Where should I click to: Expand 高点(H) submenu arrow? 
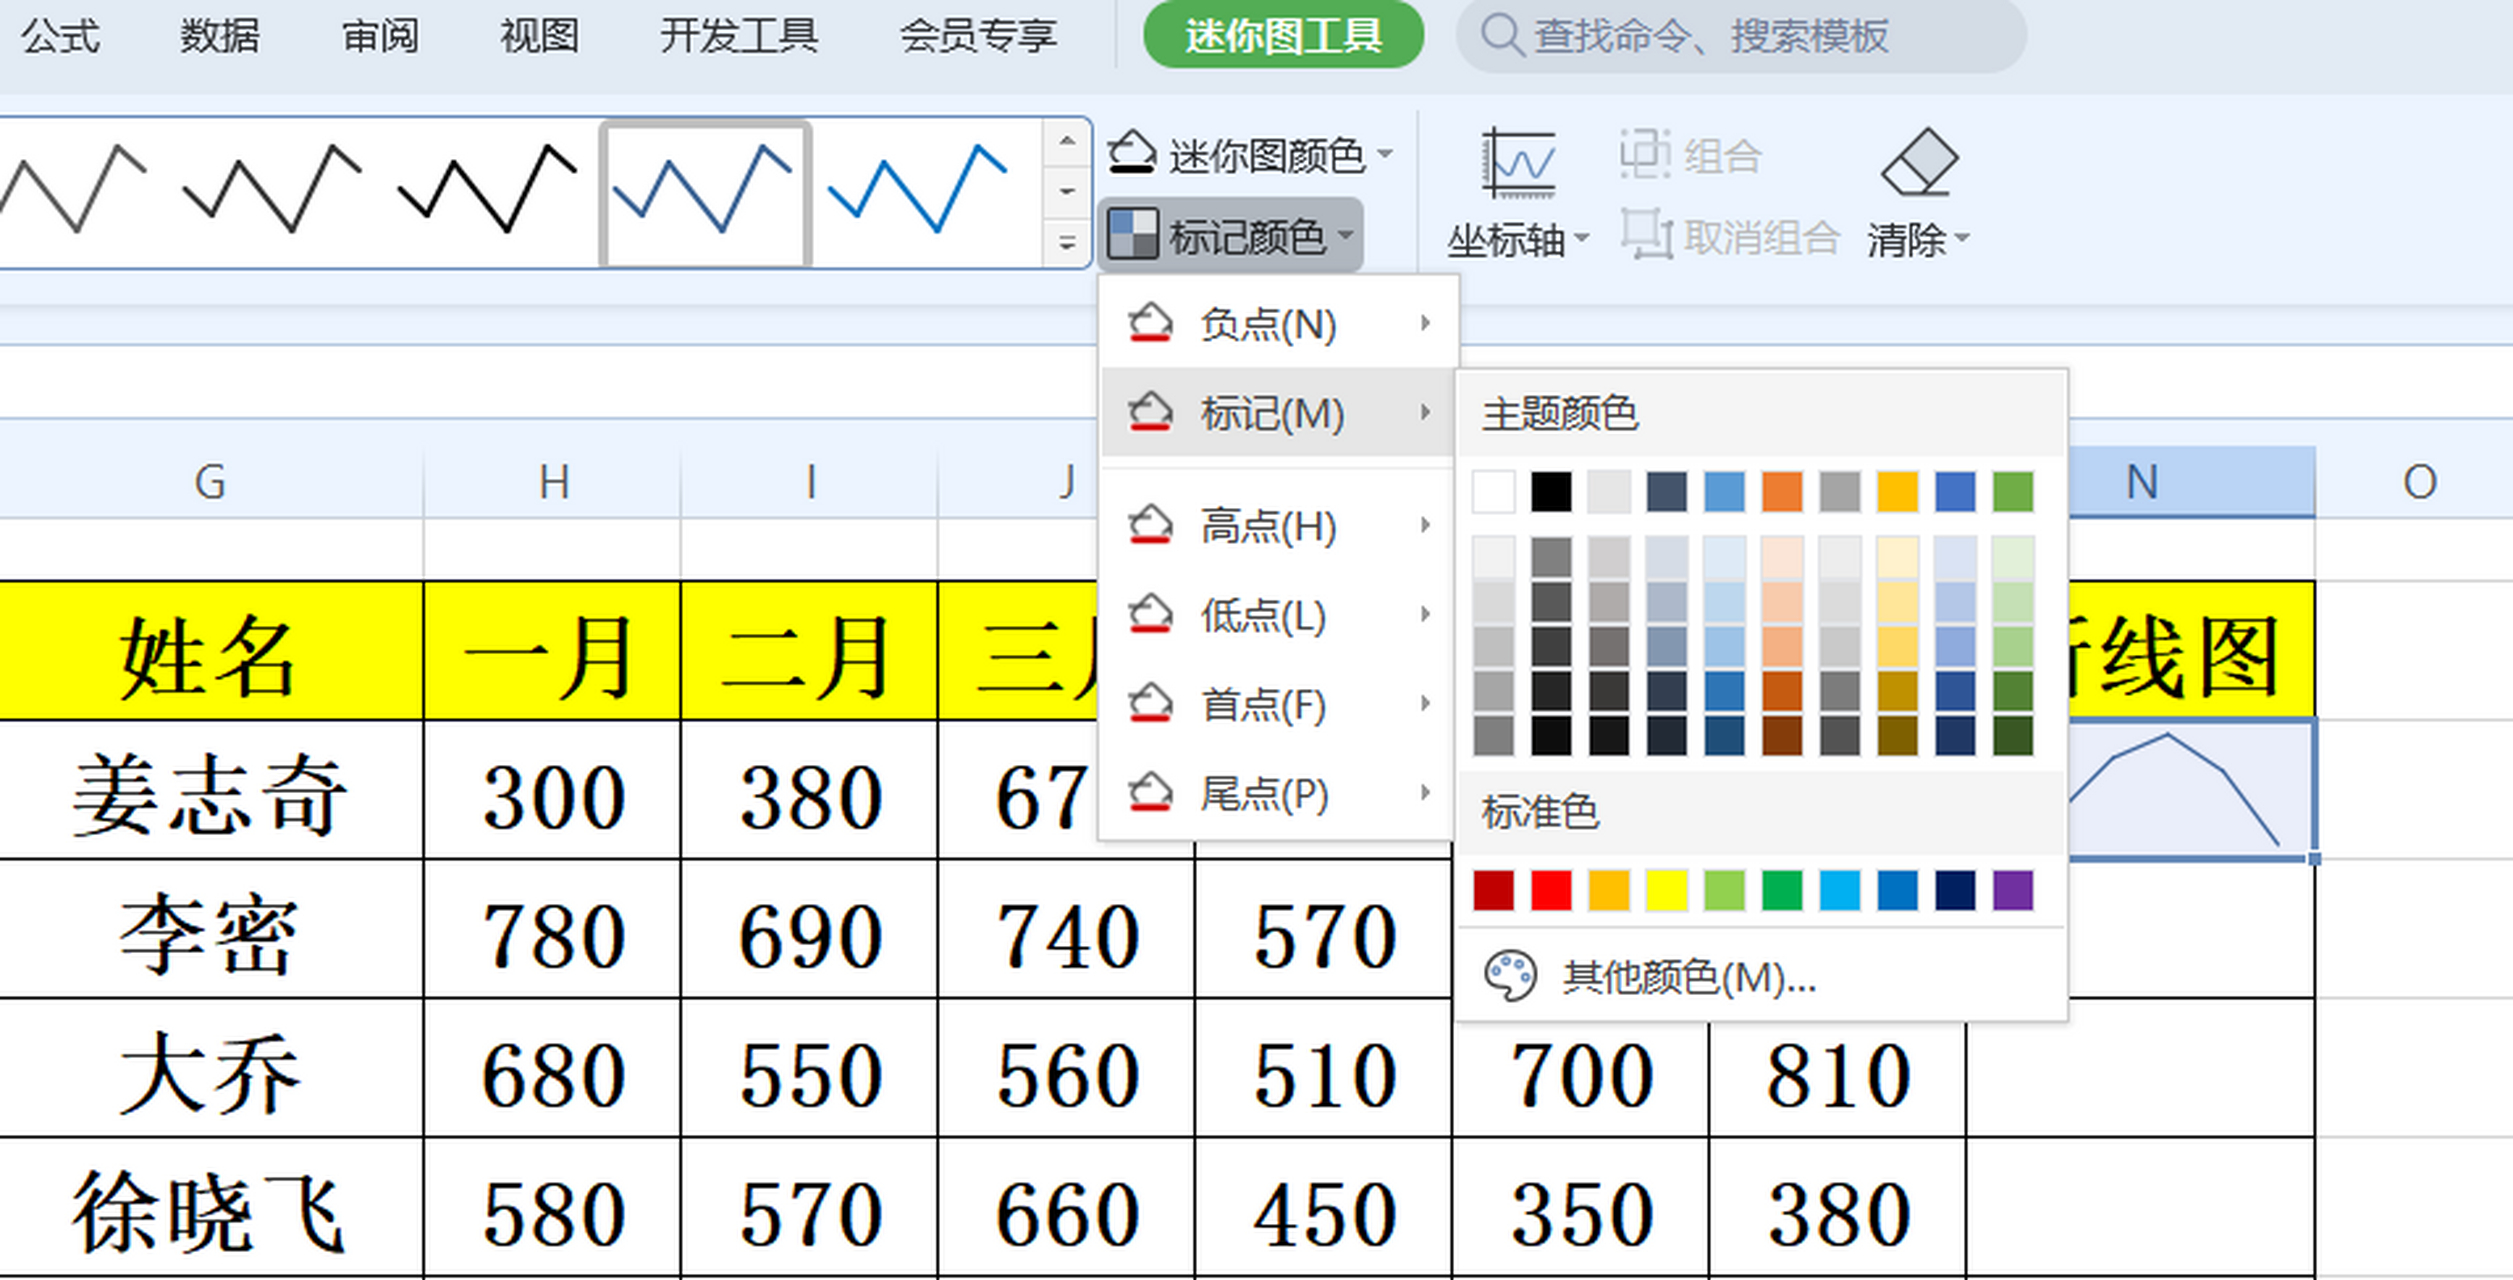pyautogui.click(x=1426, y=524)
